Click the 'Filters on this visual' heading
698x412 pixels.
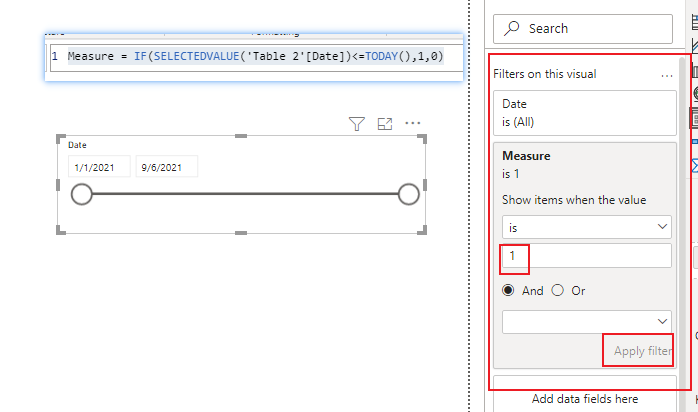[x=544, y=74]
